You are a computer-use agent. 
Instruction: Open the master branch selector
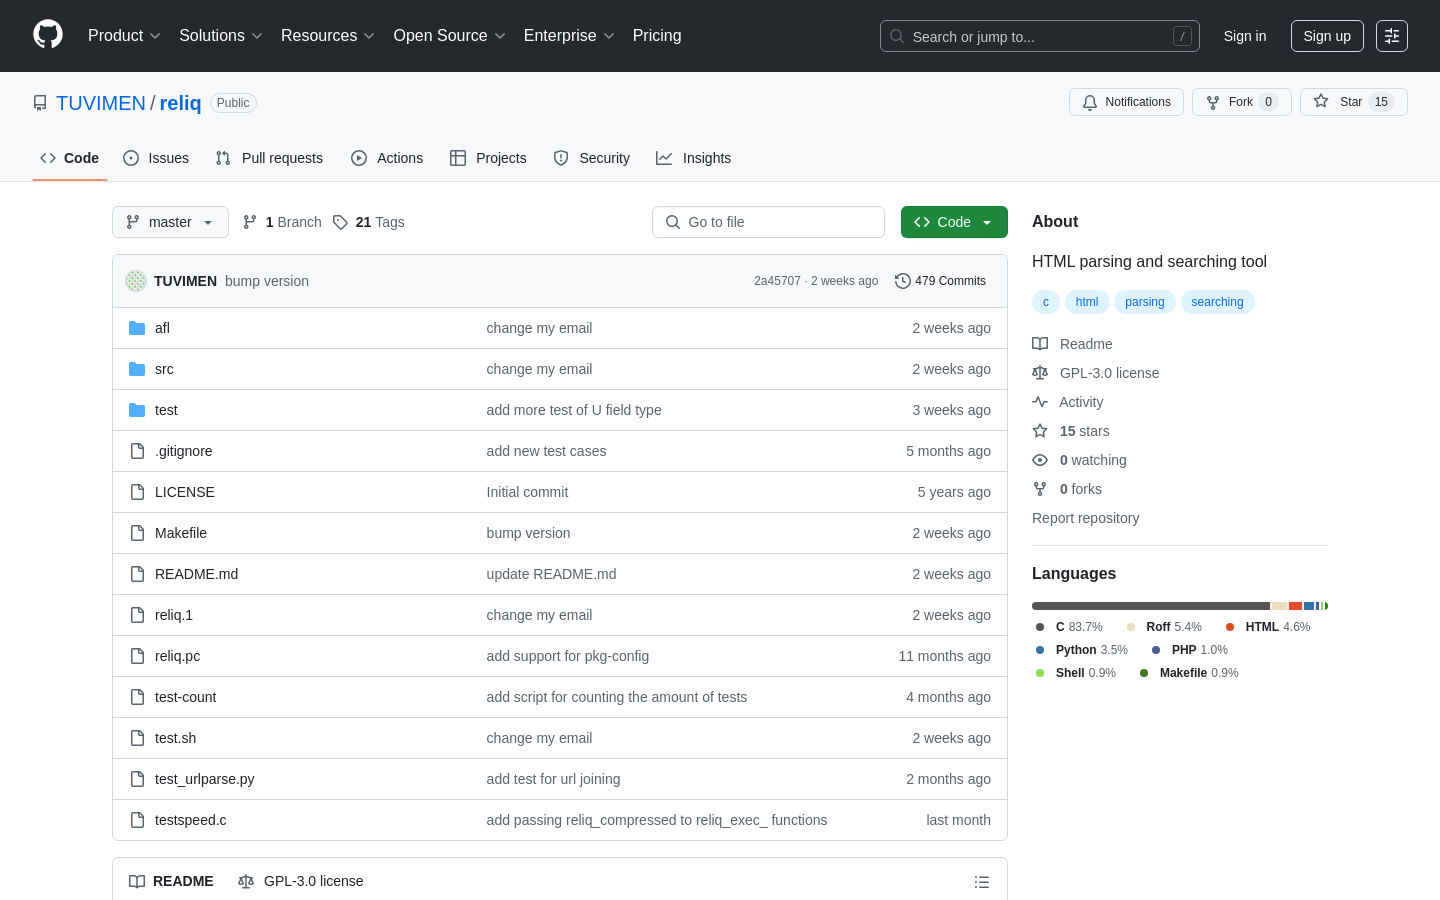[170, 222]
